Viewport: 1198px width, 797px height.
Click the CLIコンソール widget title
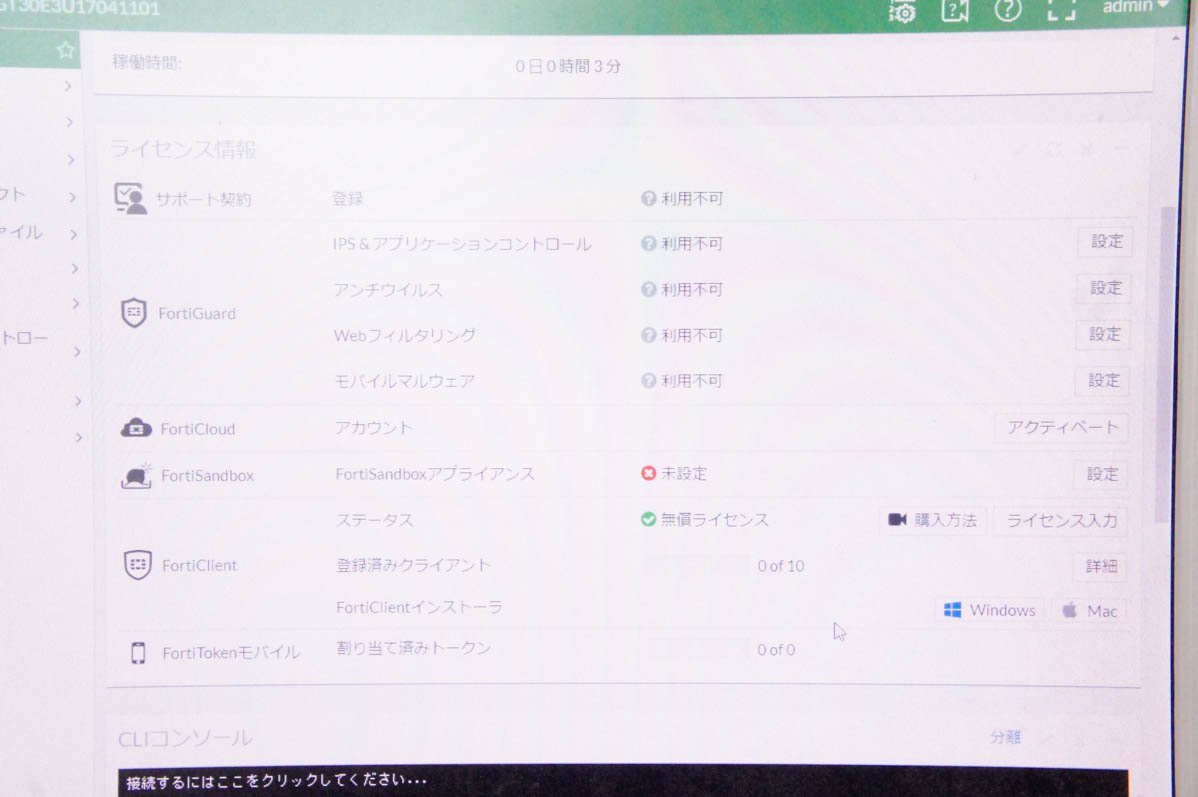(x=185, y=738)
